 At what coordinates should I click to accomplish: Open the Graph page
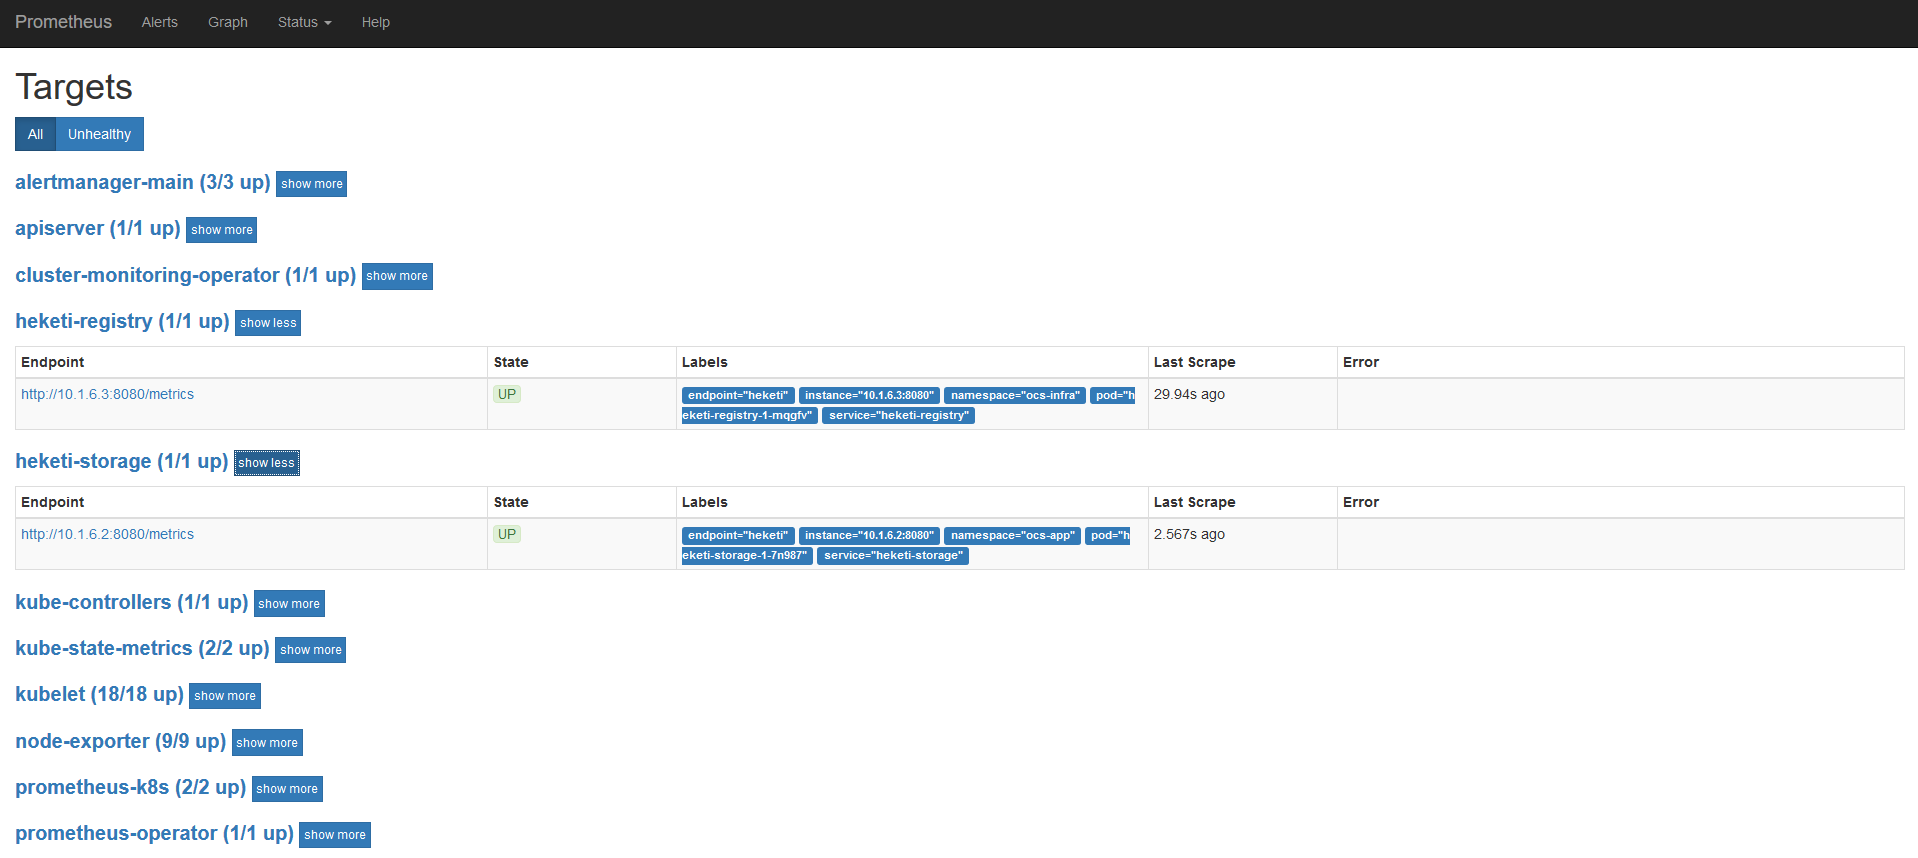pyautogui.click(x=227, y=22)
